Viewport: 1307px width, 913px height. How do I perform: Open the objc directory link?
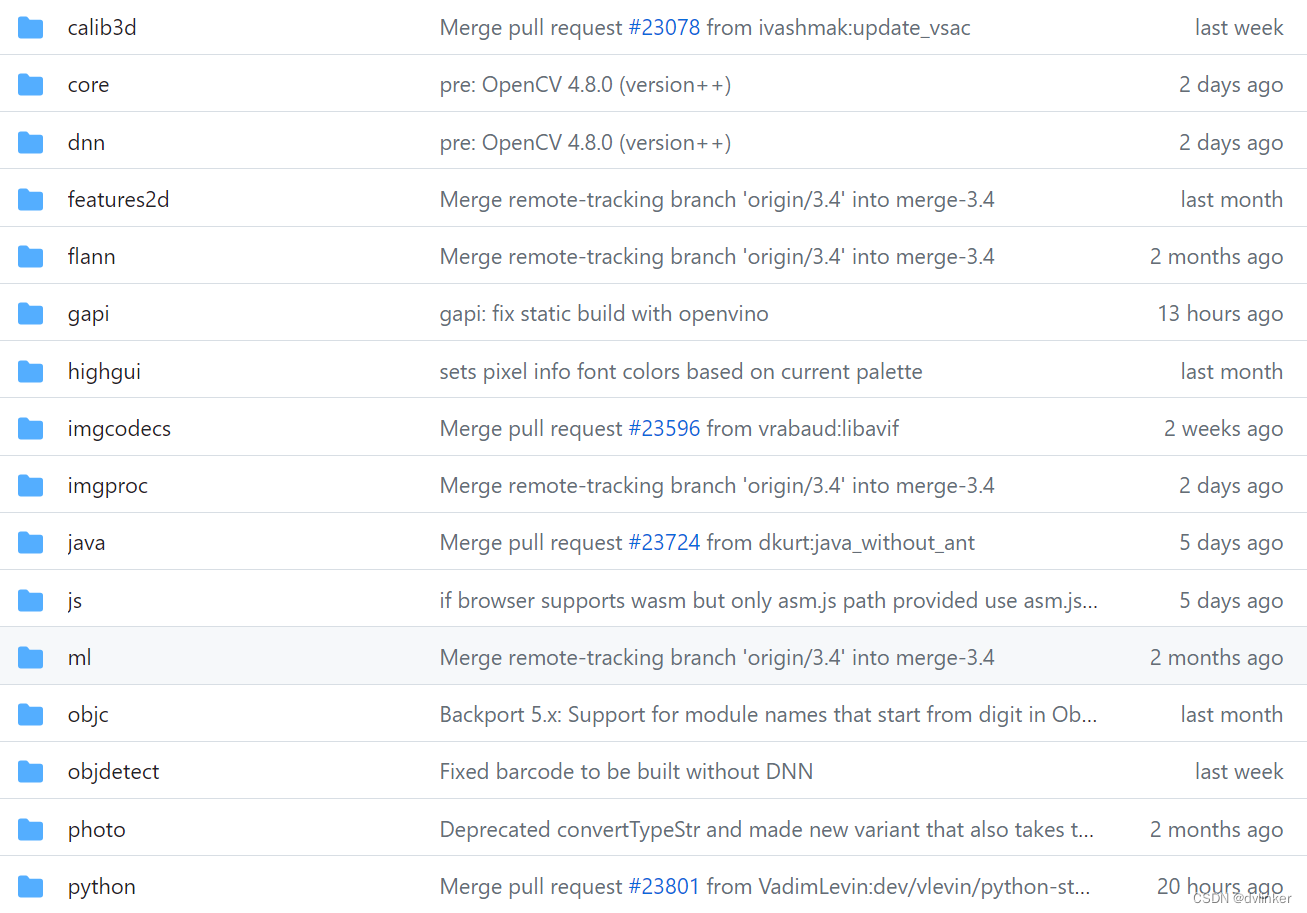pos(88,715)
